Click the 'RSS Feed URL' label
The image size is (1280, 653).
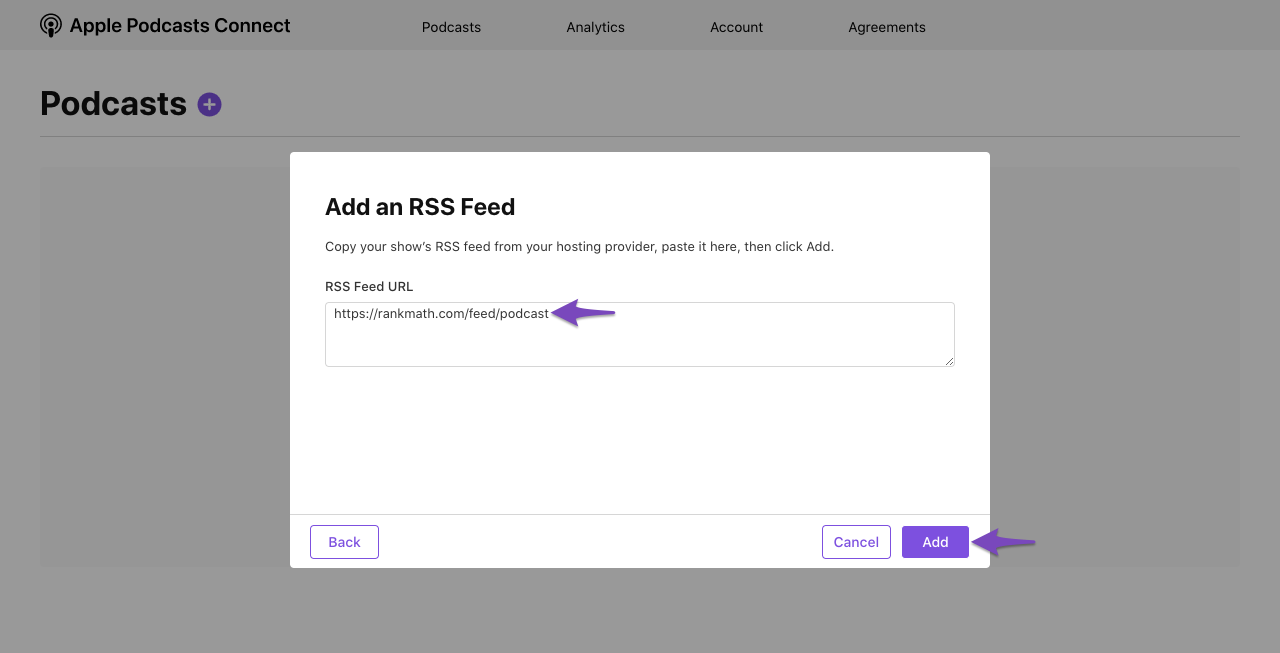click(369, 286)
